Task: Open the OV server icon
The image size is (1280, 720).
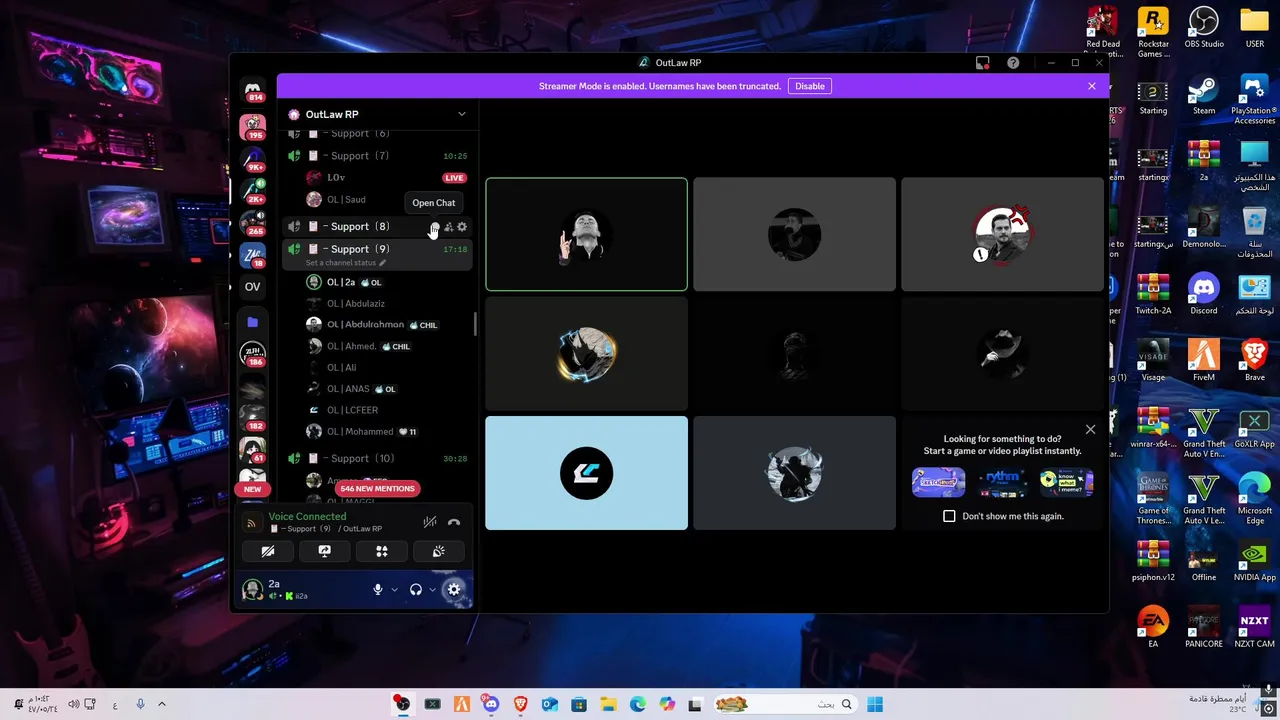Action: coord(252,287)
